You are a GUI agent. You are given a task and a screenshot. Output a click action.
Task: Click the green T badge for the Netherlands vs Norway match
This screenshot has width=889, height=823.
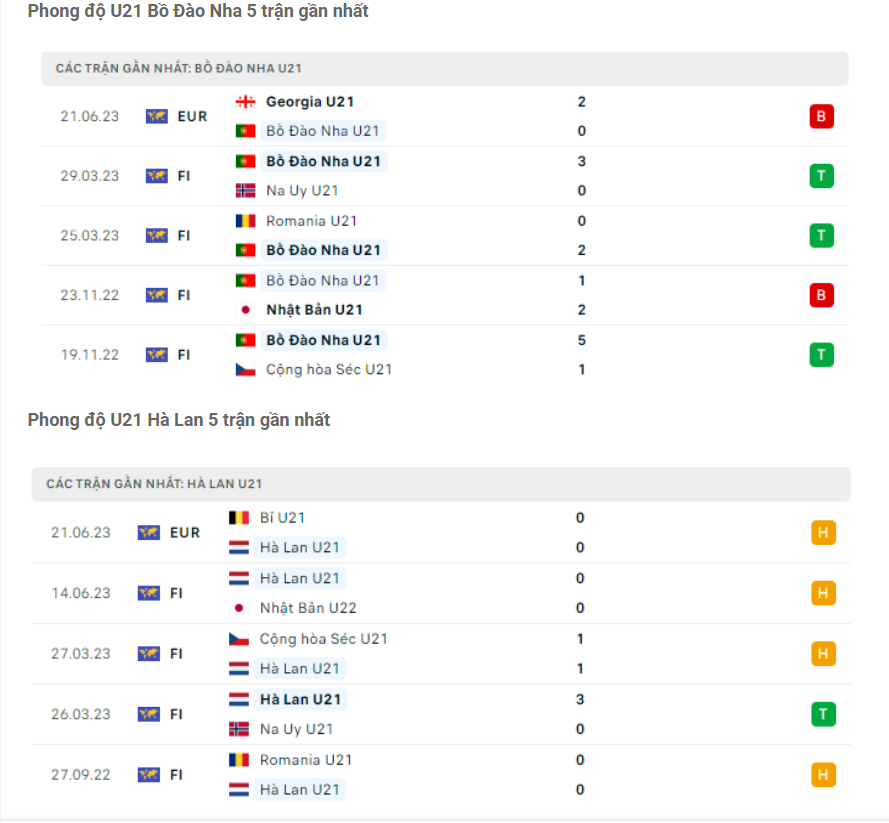click(822, 714)
